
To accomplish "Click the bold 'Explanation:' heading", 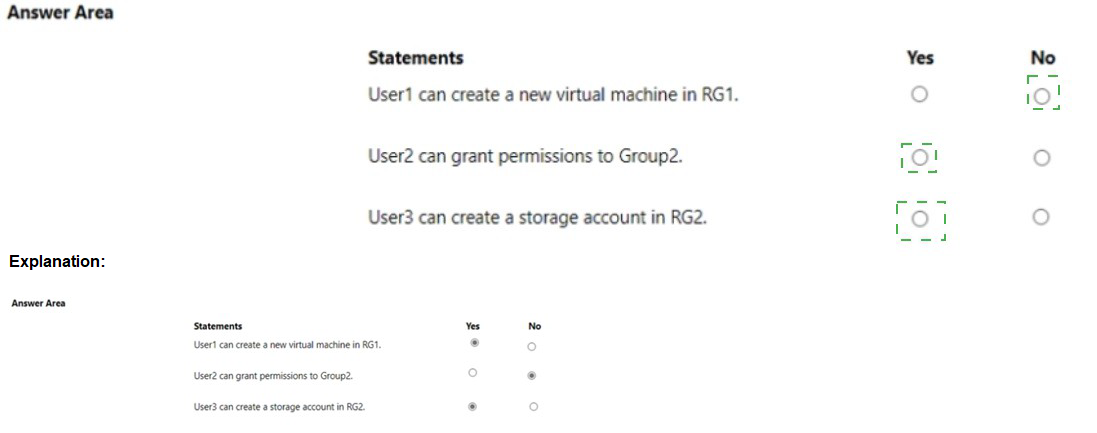I will (57, 262).
